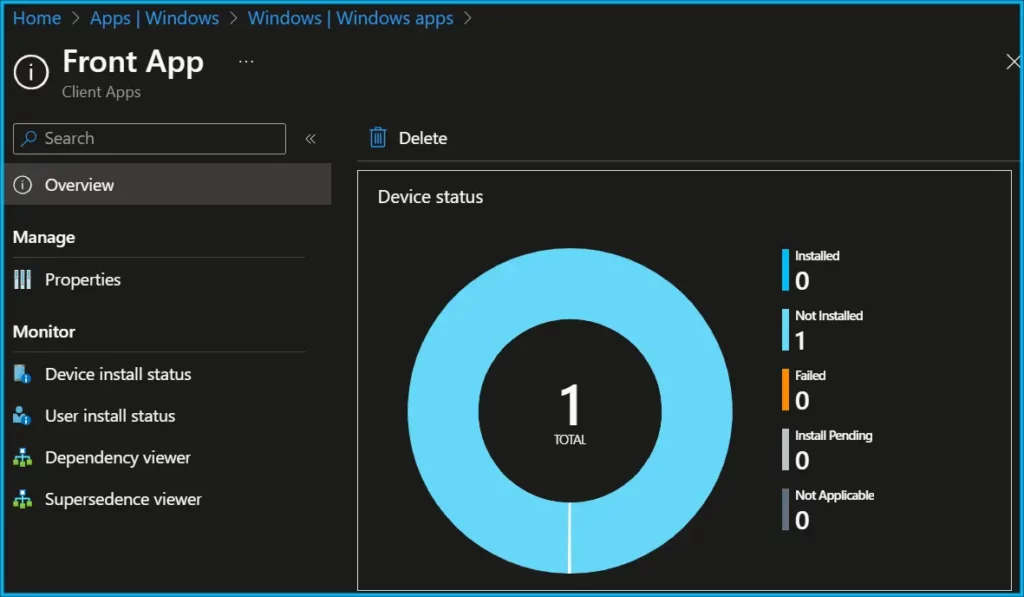1024x597 pixels.
Task: Select the Not Installed legend label
Action: coord(829,316)
